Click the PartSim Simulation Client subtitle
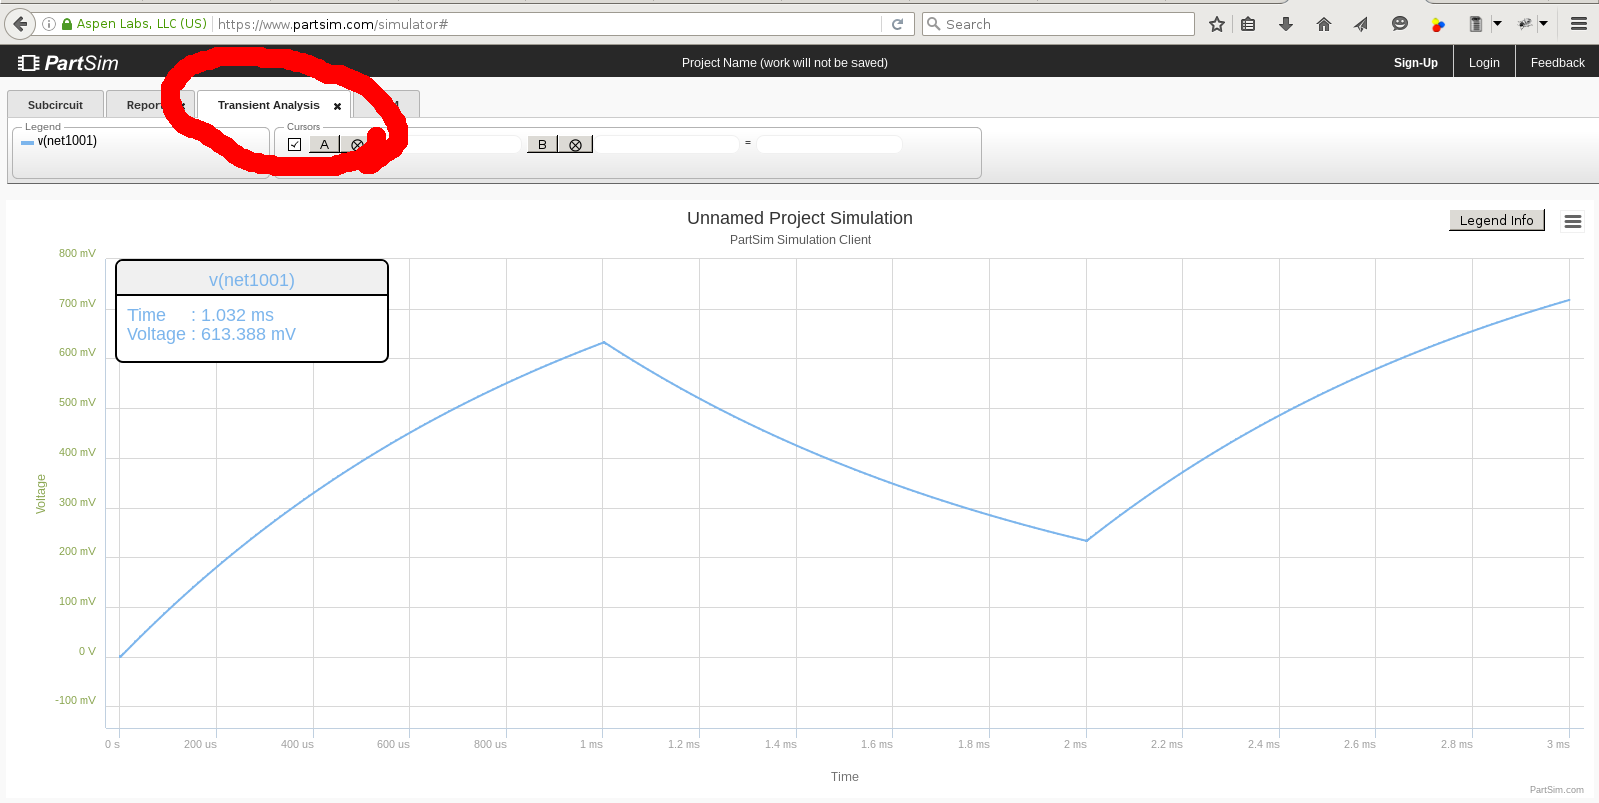 pos(800,240)
